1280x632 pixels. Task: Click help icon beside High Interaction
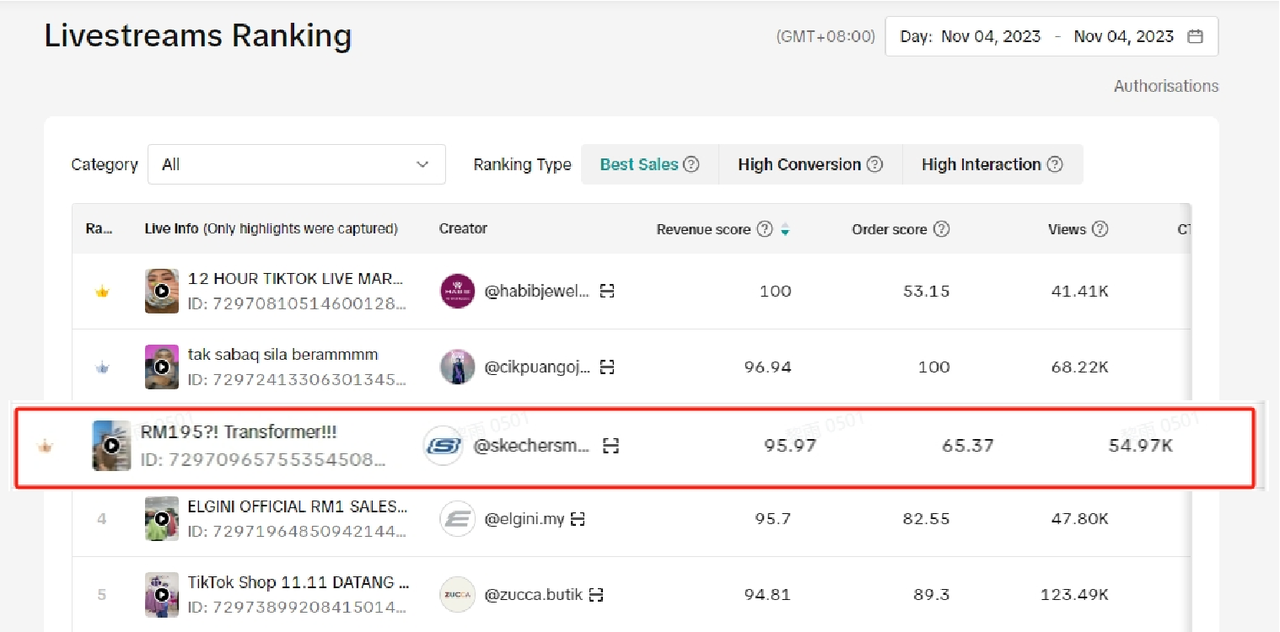click(1054, 165)
